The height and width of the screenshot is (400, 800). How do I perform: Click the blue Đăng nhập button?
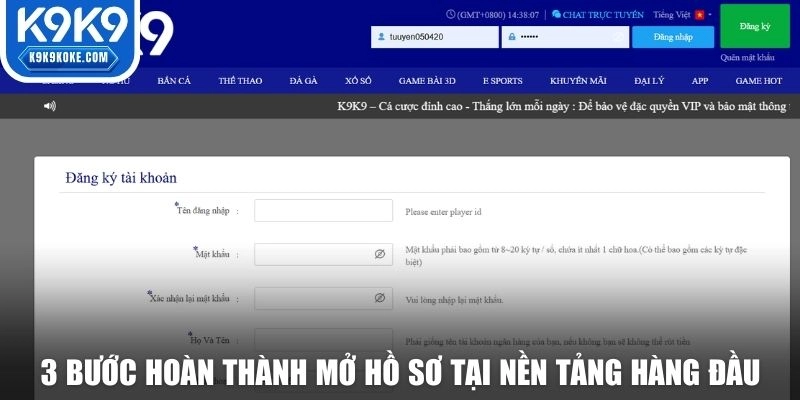coord(673,37)
